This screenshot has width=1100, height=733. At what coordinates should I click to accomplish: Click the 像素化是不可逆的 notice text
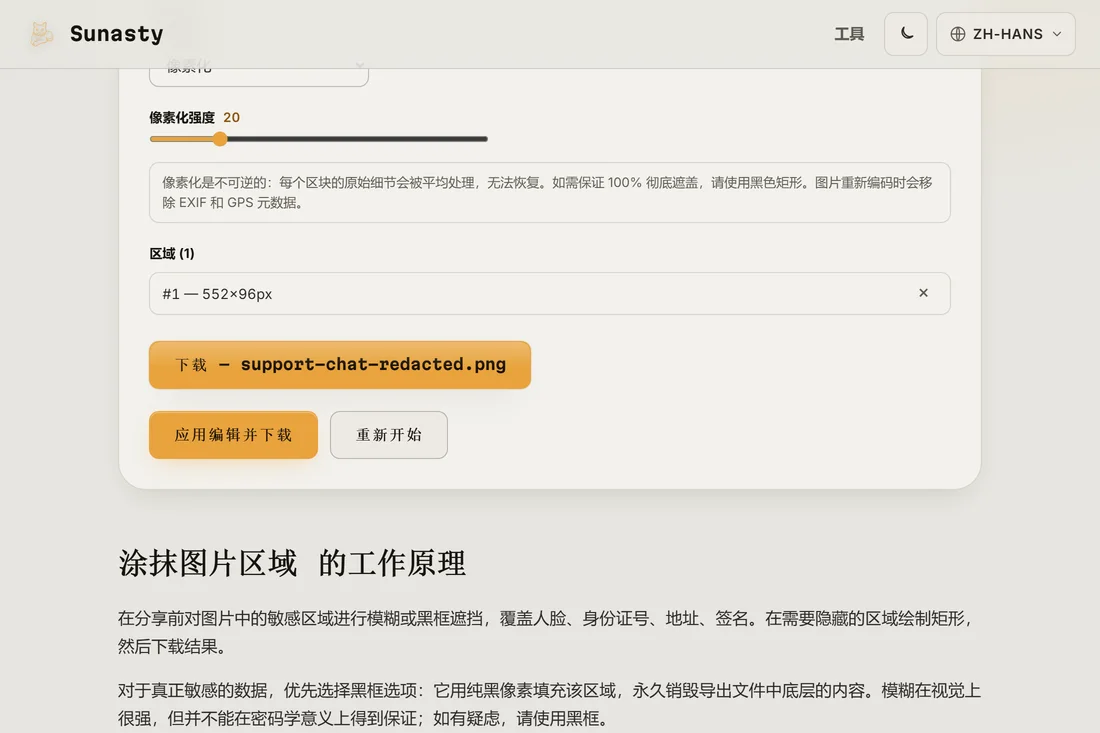(549, 192)
